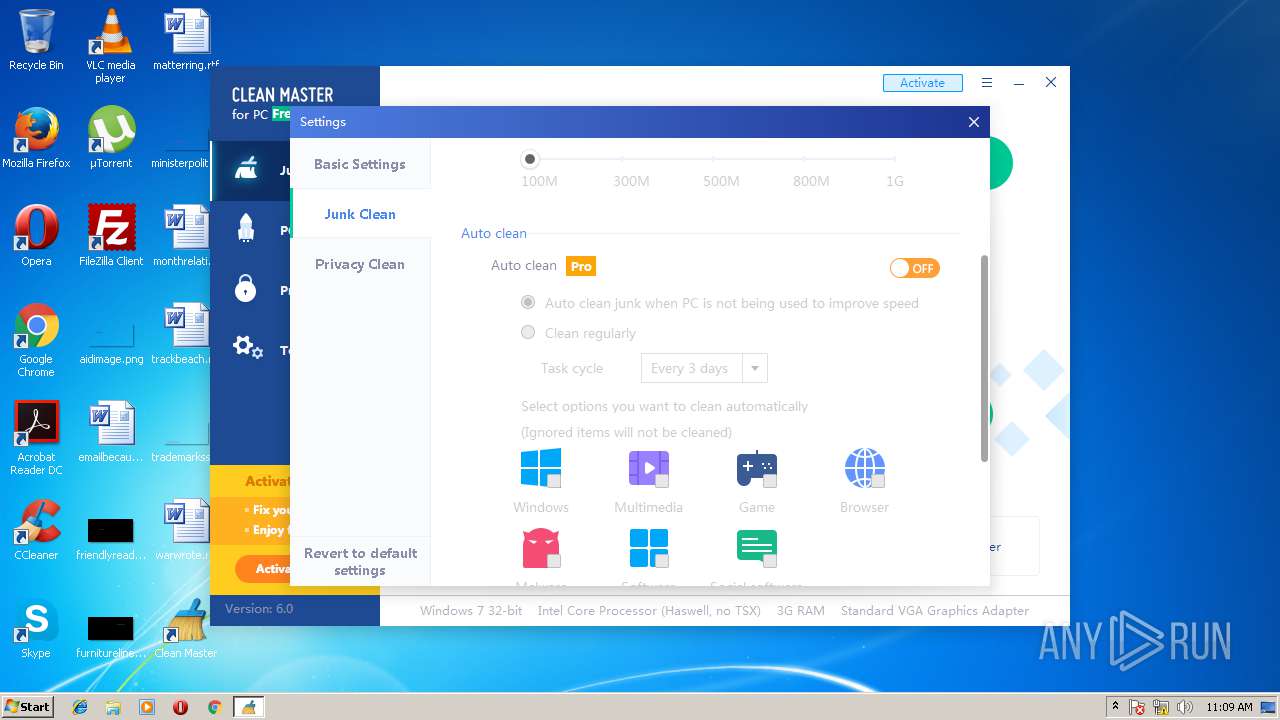Toggle the Auto clean OFF switch
This screenshot has height=720, width=1280.
(914, 268)
